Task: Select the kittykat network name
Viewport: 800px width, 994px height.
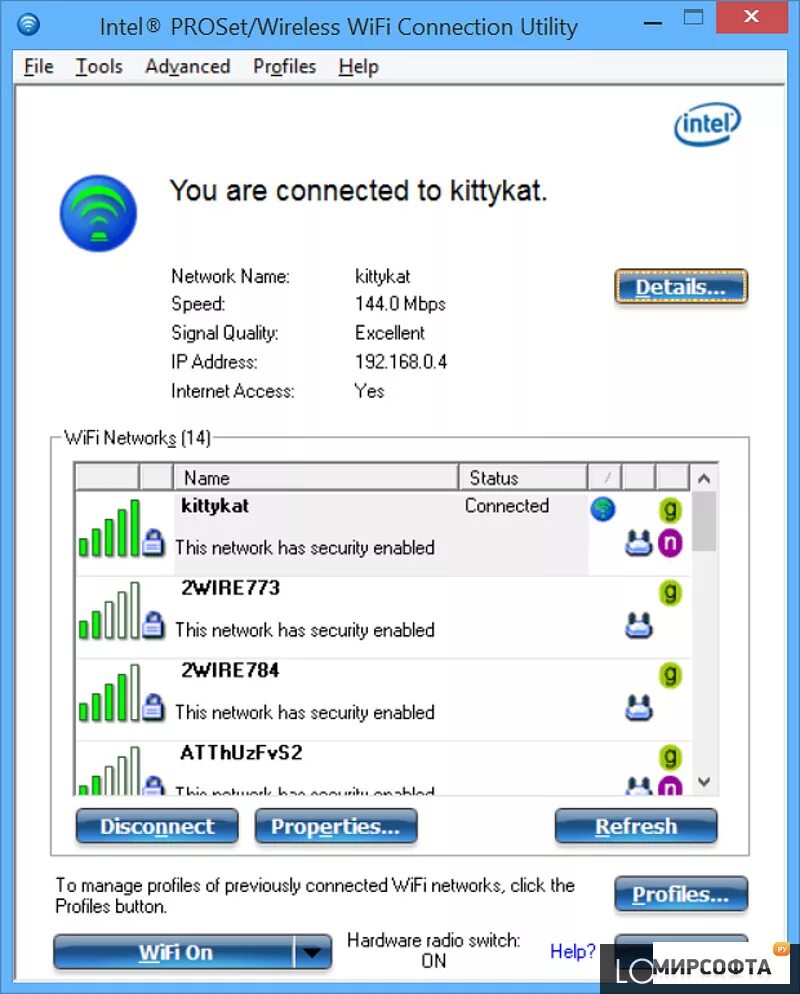Action: tap(215, 506)
